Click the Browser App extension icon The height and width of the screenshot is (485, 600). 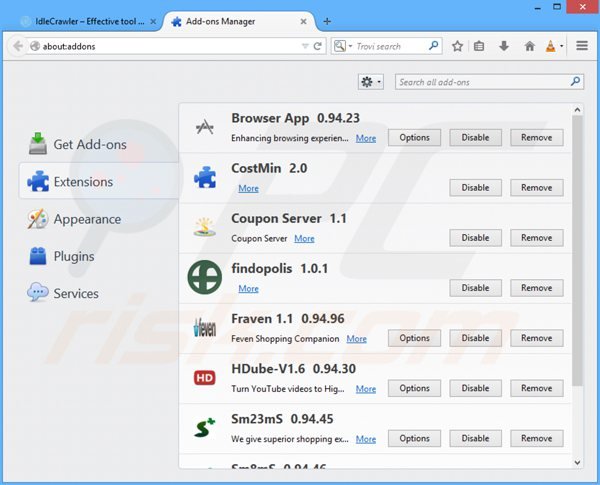[205, 127]
